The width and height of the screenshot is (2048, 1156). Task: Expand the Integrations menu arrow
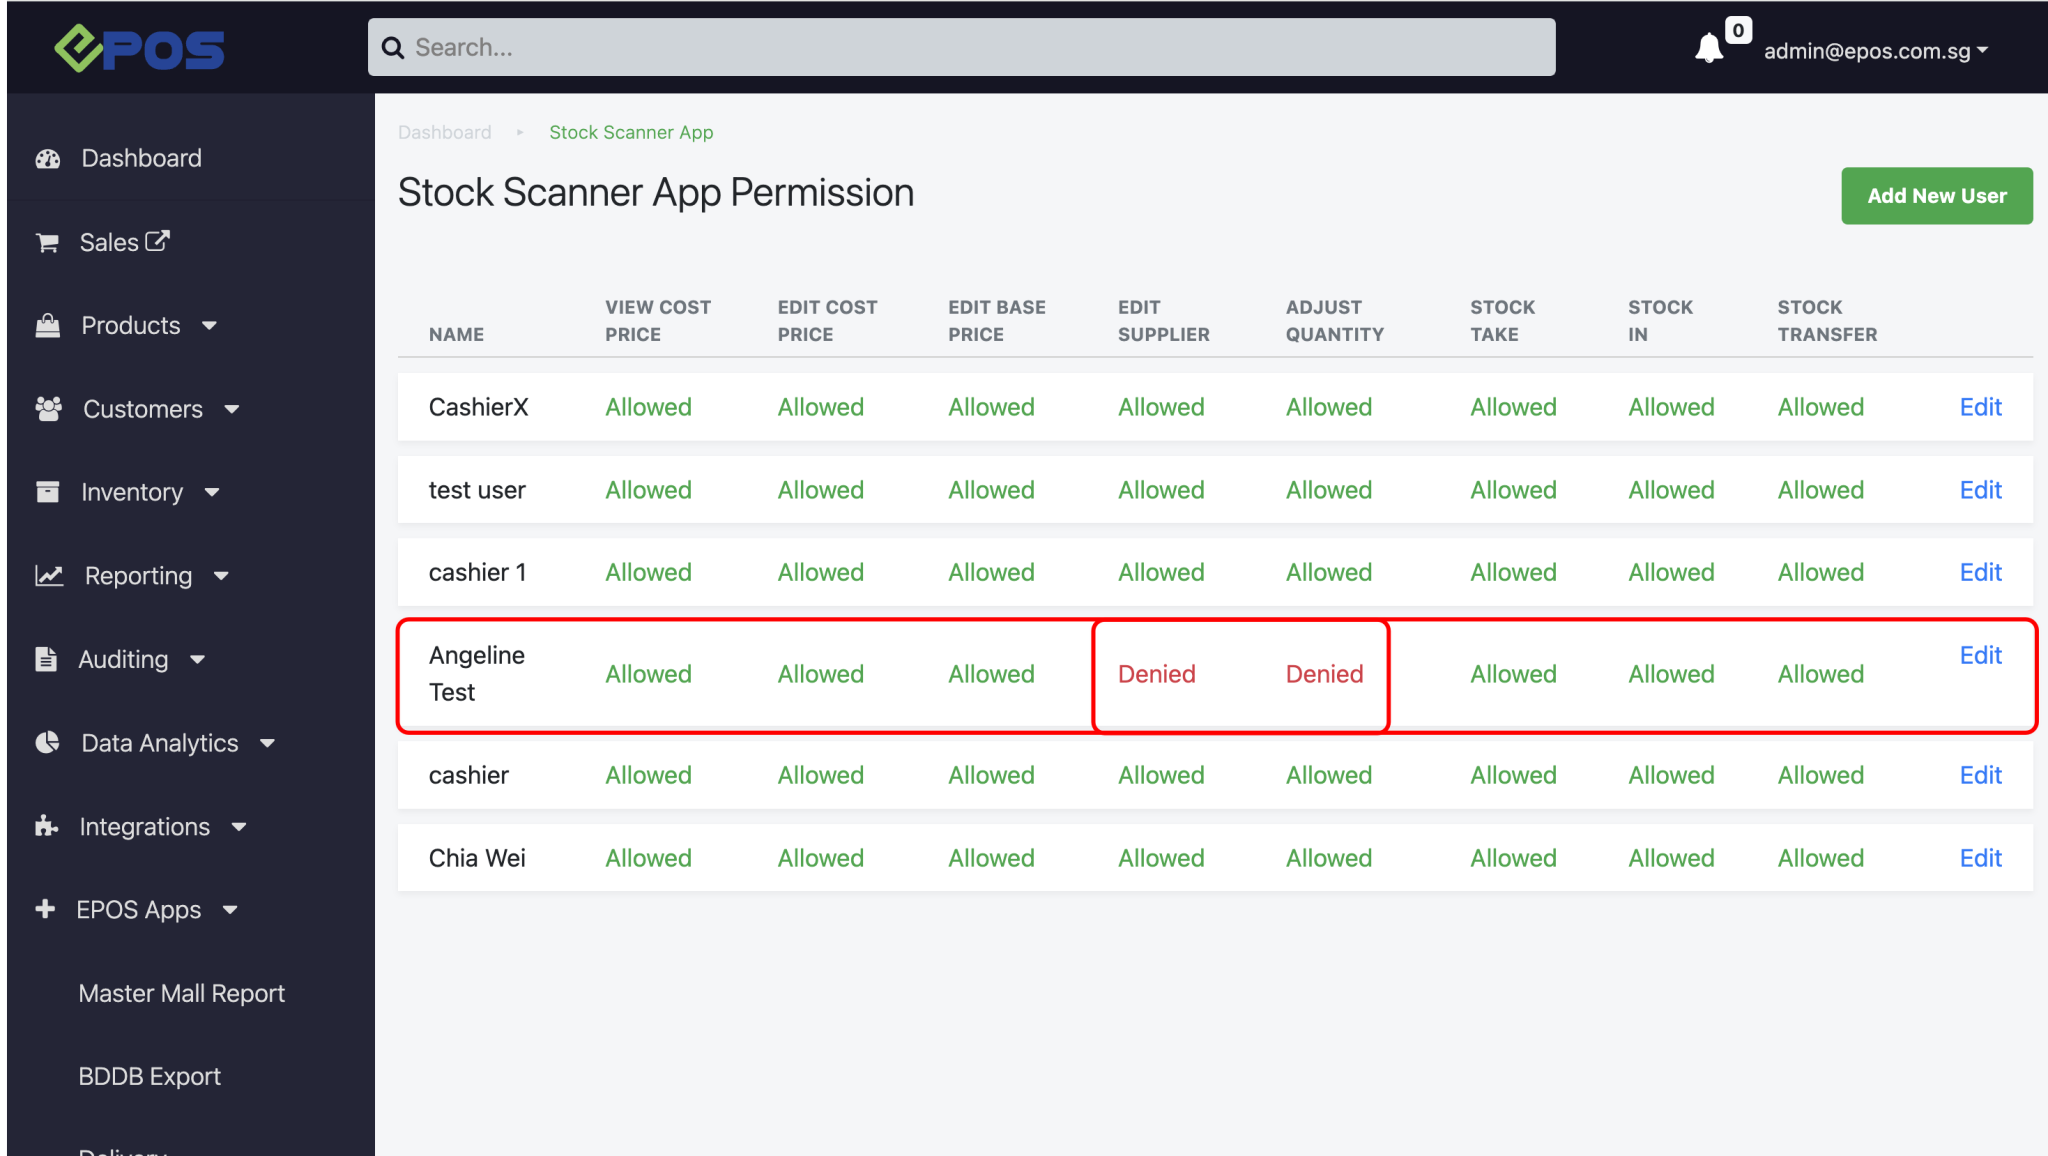pos(239,827)
